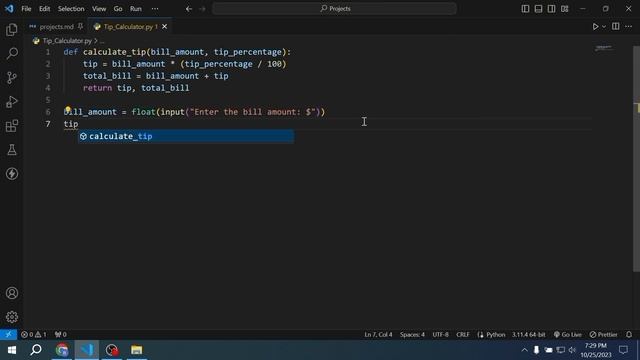
Task: Open the Edit menu
Action: pos(44,9)
